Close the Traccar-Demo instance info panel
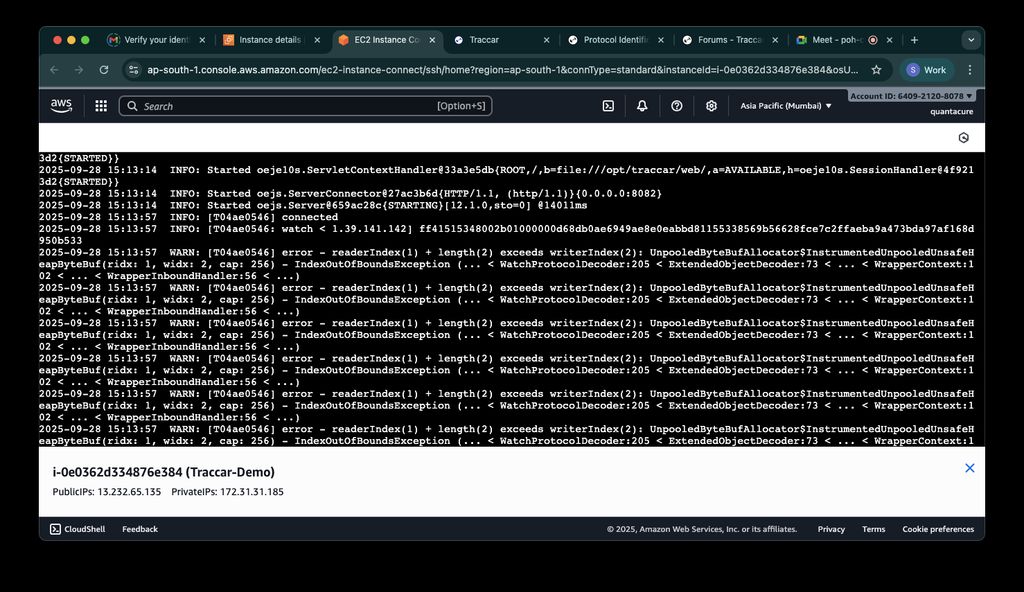 pos(969,468)
